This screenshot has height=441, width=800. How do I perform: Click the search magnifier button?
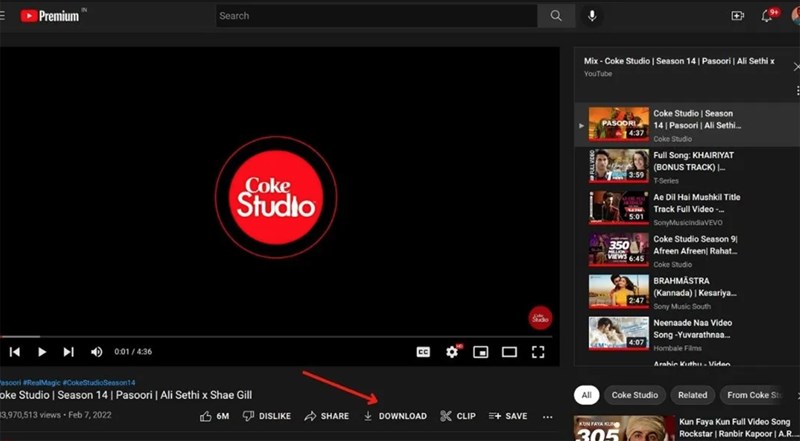pyautogui.click(x=556, y=16)
